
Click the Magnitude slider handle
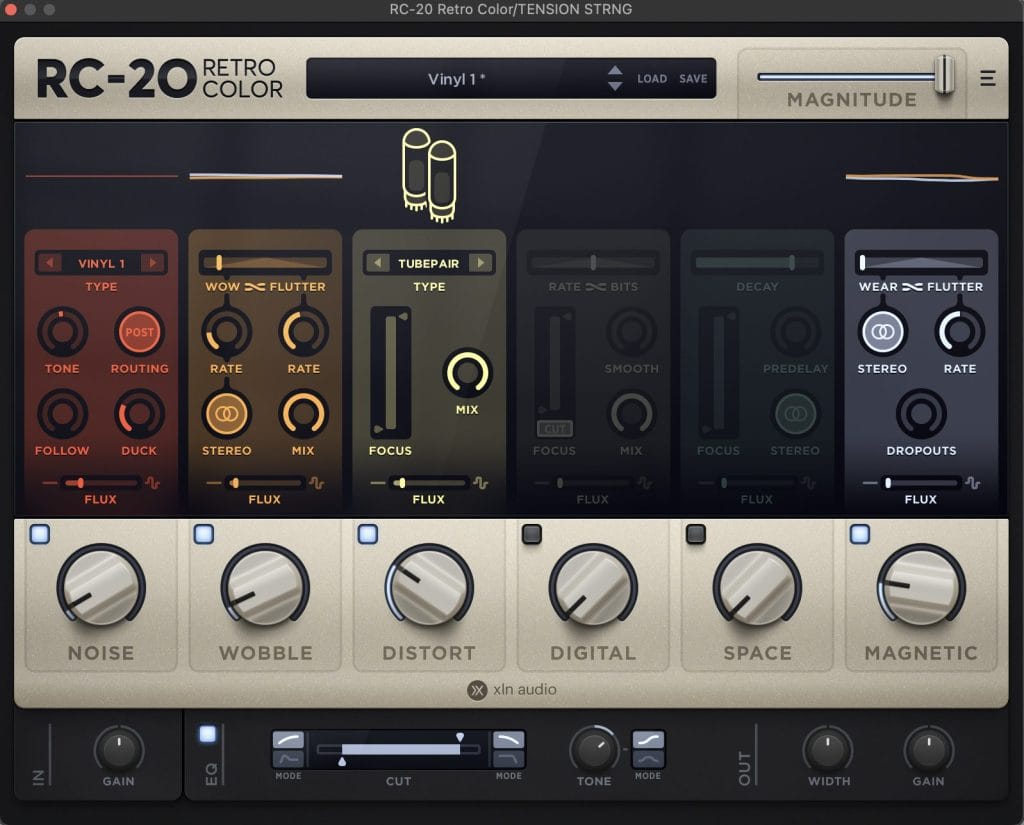(x=943, y=75)
